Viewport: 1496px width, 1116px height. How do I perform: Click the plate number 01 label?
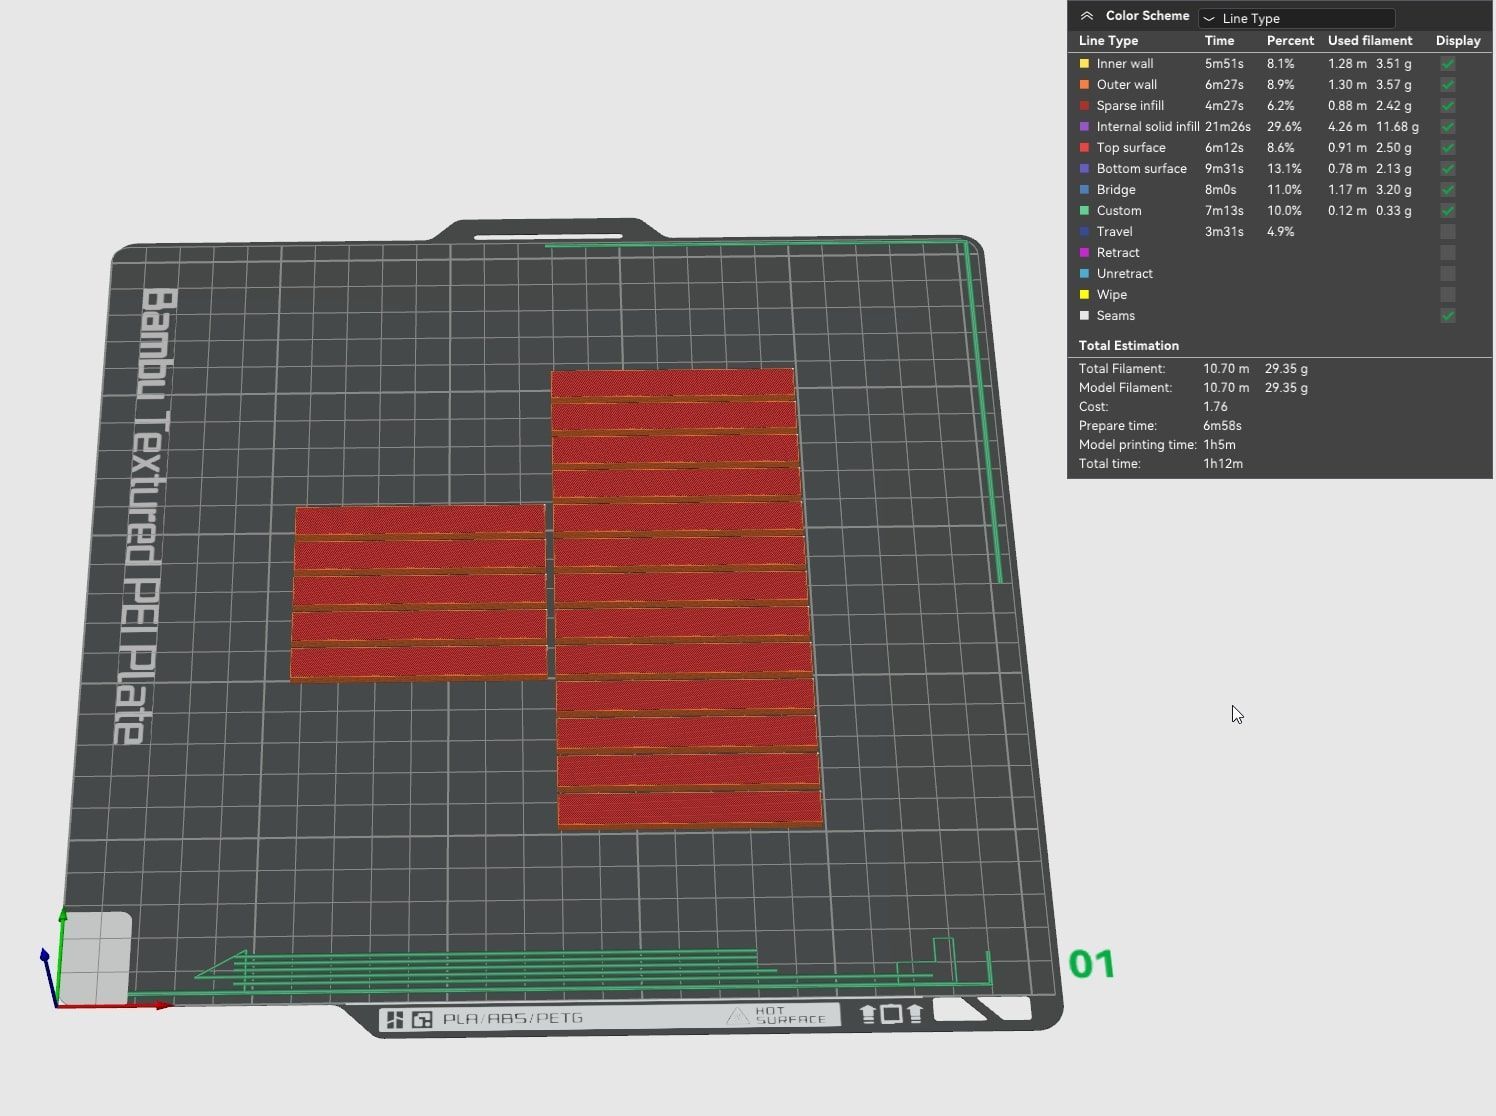[1092, 964]
